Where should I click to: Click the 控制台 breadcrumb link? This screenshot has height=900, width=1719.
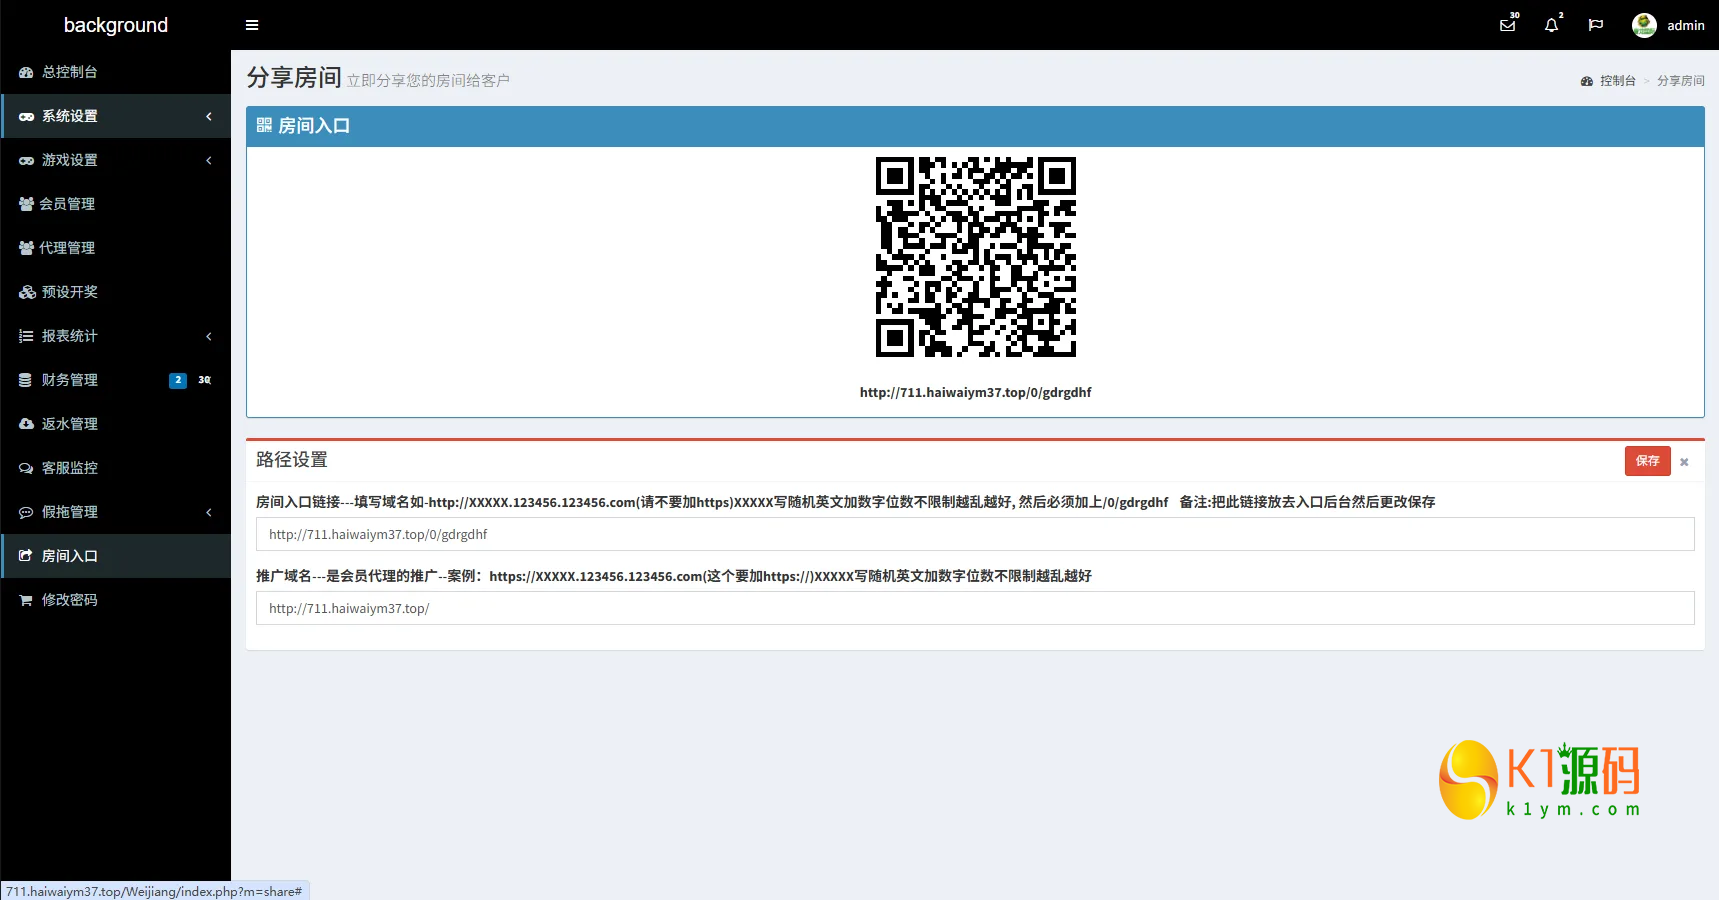(1617, 81)
